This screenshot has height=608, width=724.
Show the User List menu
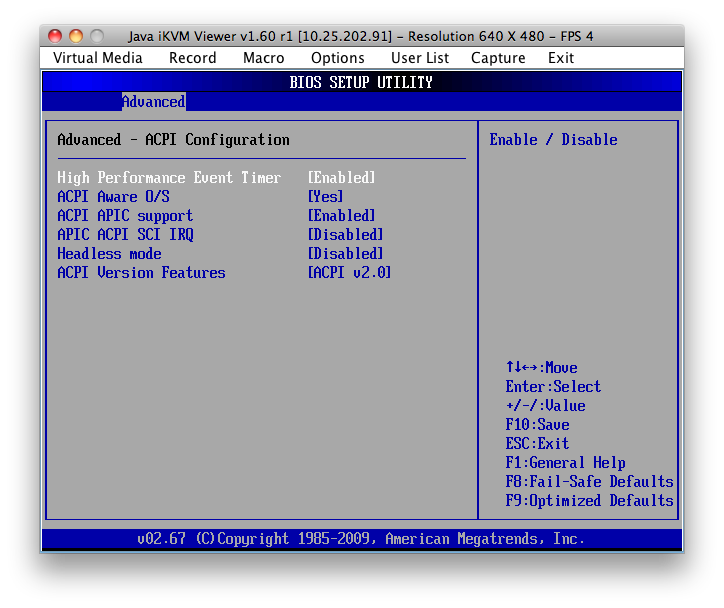[420, 58]
